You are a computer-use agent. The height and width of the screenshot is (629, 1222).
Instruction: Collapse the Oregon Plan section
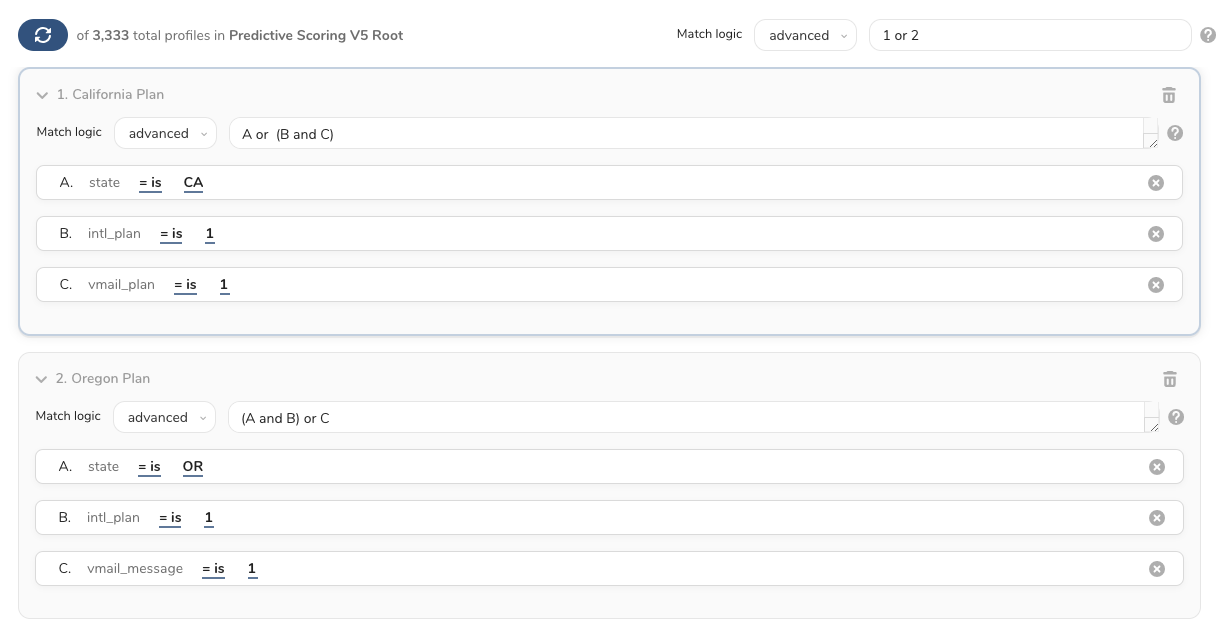41,379
